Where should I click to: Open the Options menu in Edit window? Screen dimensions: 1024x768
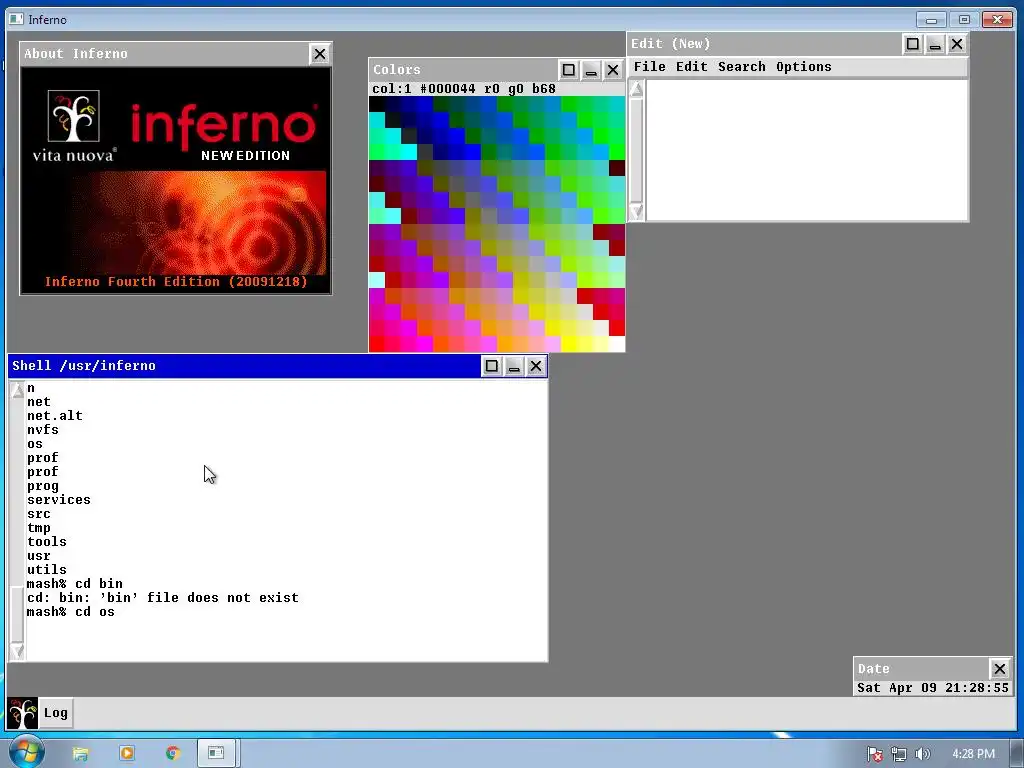click(x=803, y=67)
